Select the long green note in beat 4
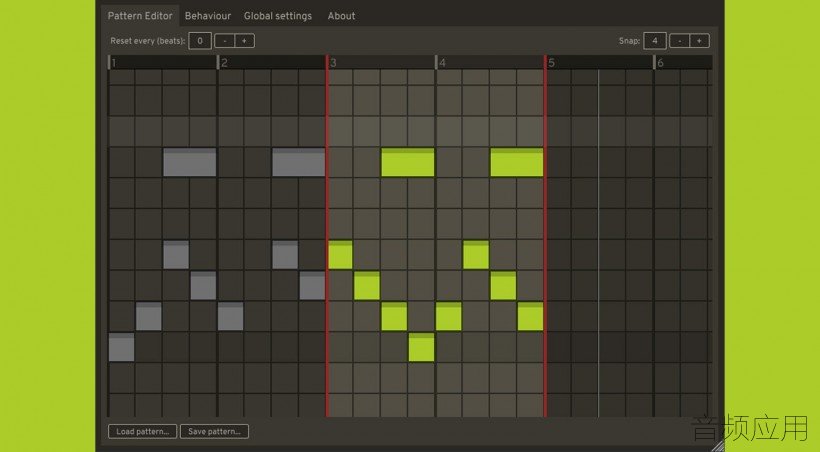The width and height of the screenshot is (820, 452). (x=517, y=162)
